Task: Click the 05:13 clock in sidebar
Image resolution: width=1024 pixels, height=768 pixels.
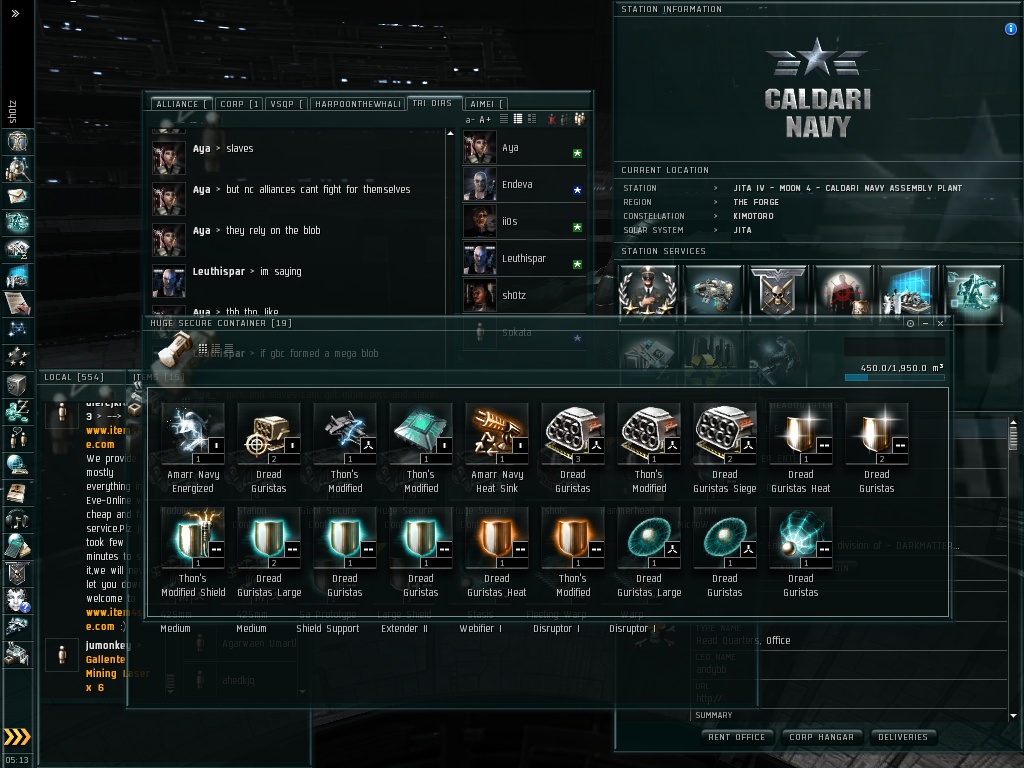Action: point(17,760)
